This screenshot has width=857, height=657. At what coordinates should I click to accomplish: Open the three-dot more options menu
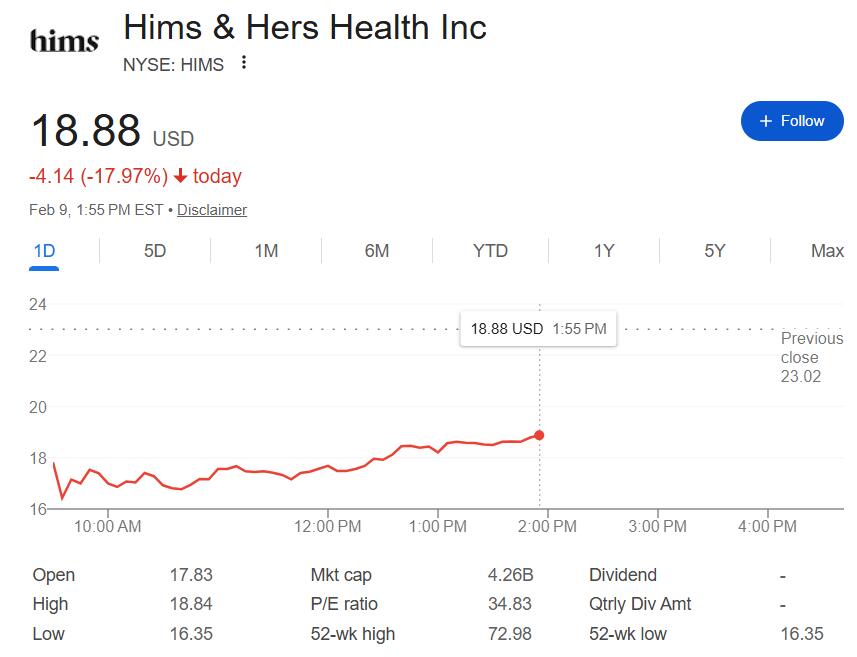point(244,64)
